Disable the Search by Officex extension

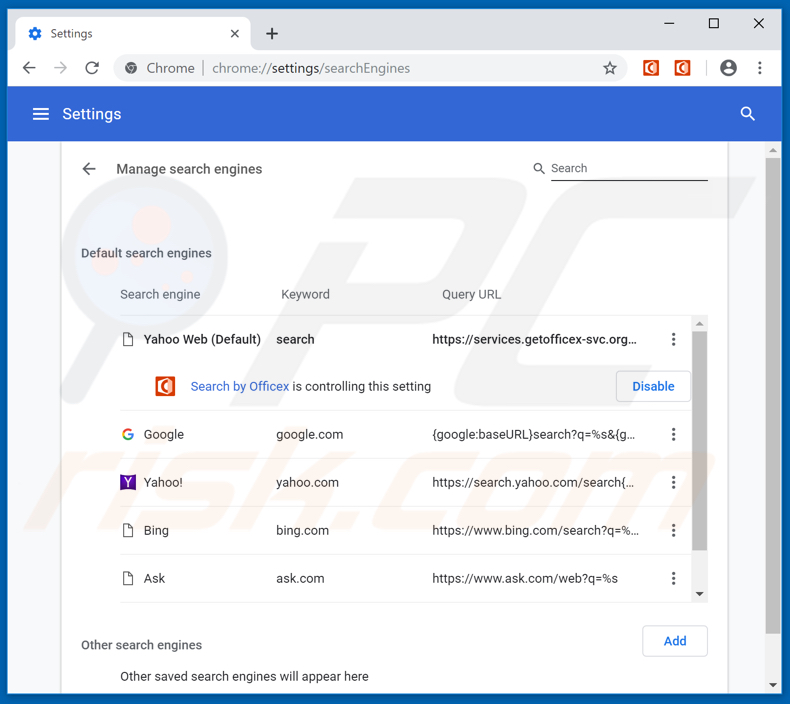coord(653,386)
